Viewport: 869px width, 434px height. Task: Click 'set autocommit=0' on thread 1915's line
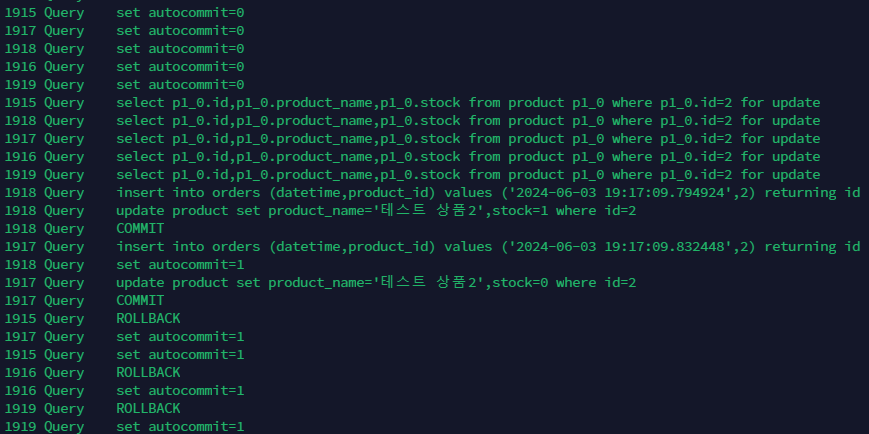tap(180, 13)
